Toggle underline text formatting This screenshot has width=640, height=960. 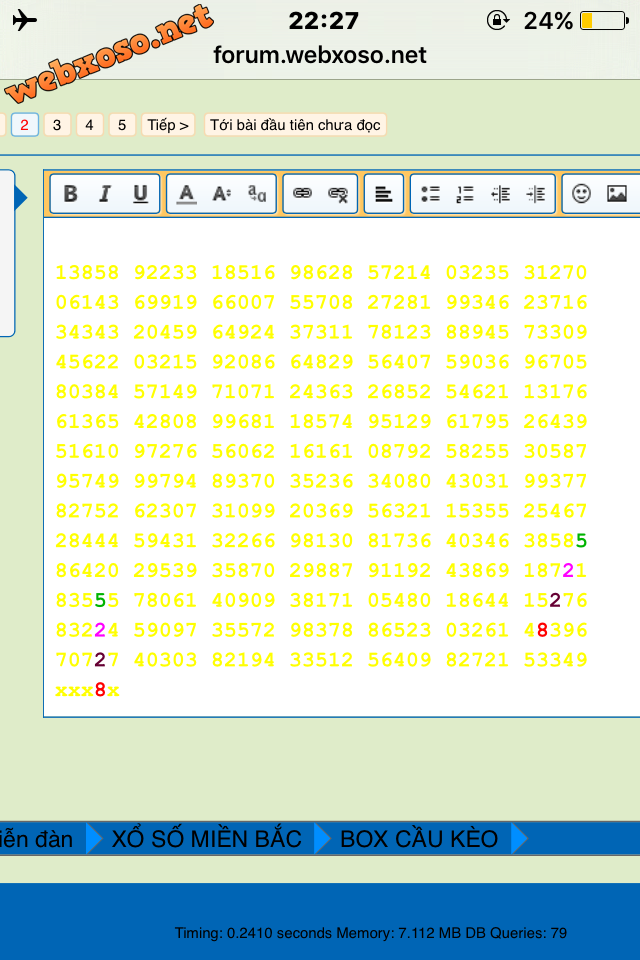coord(140,194)
